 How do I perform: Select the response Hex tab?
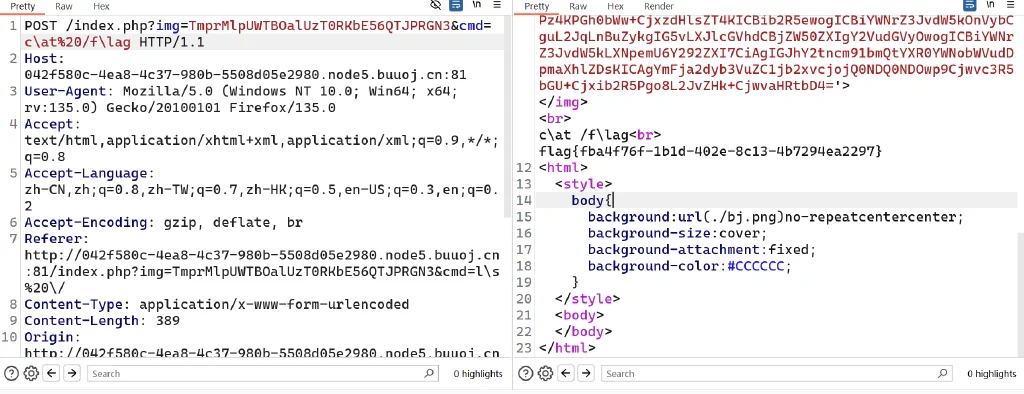[x=615, y=7]
